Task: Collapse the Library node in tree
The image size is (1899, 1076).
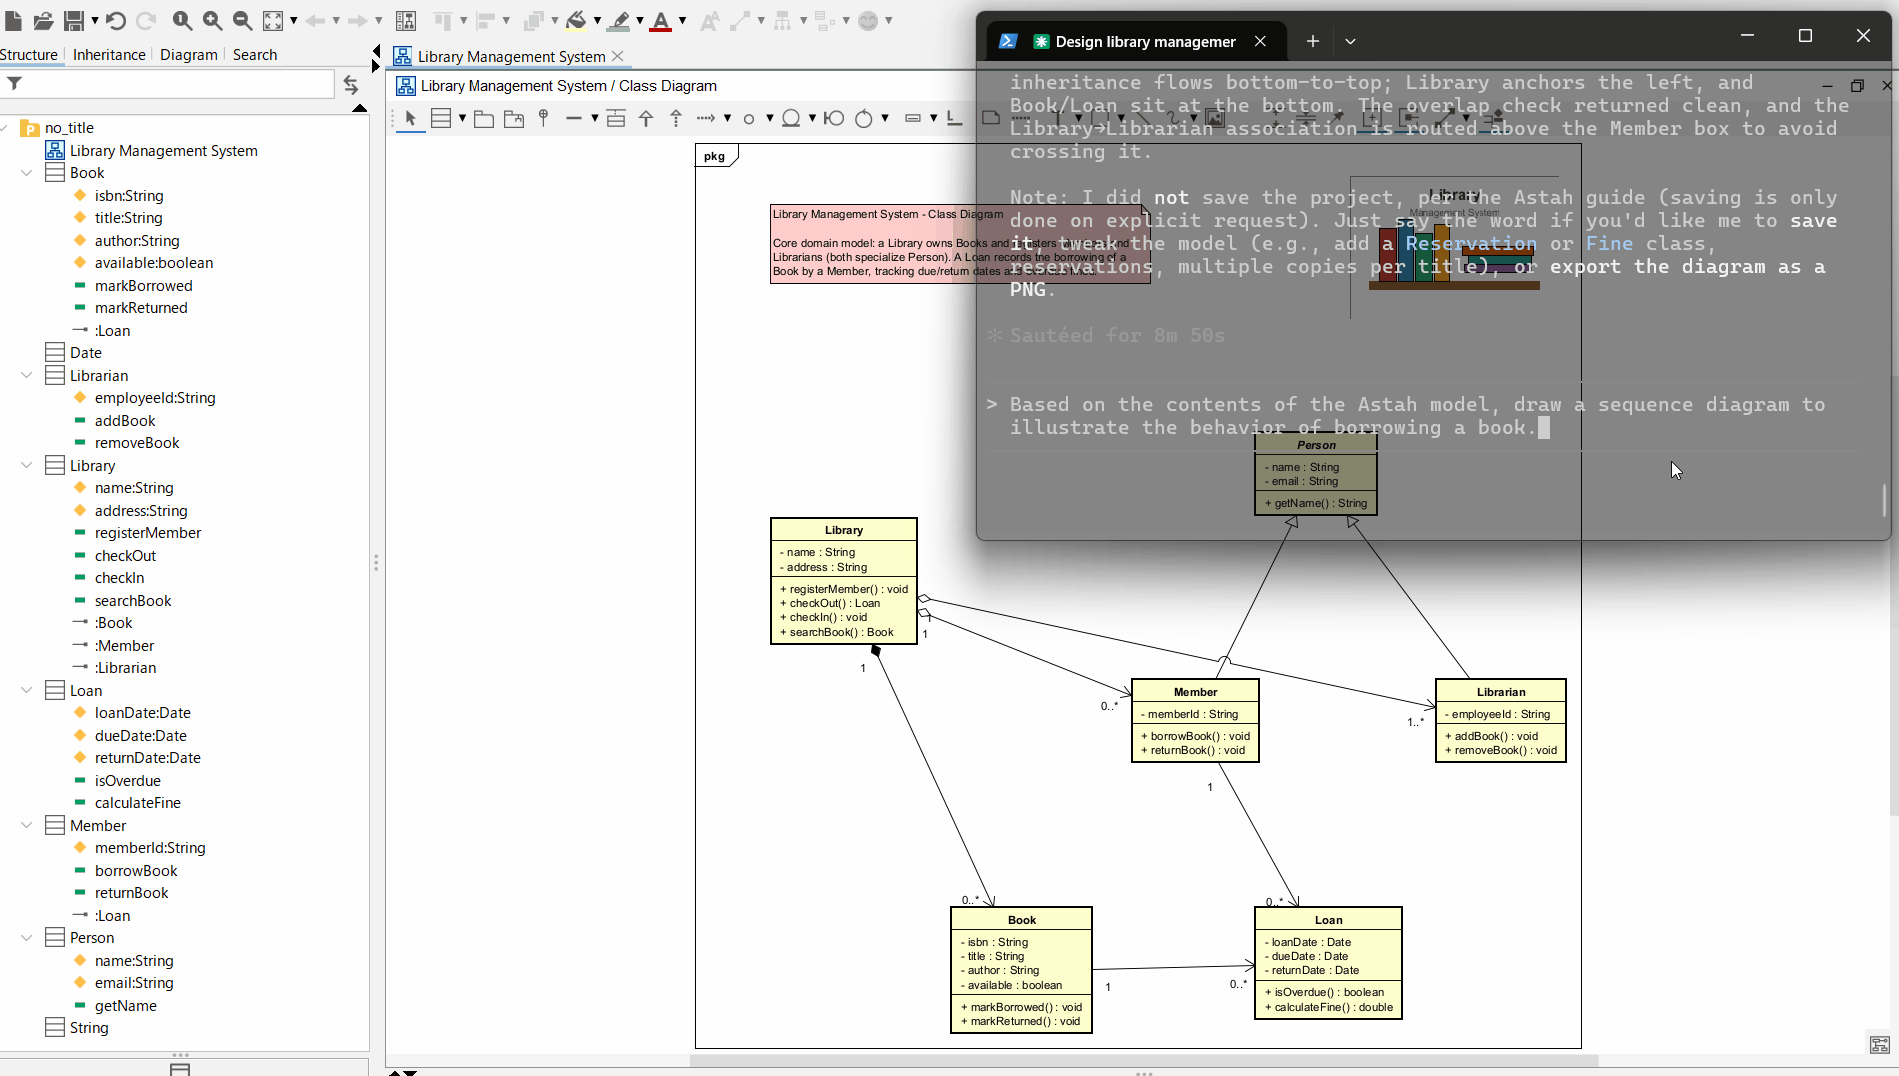Action: (x=27, y=466)
